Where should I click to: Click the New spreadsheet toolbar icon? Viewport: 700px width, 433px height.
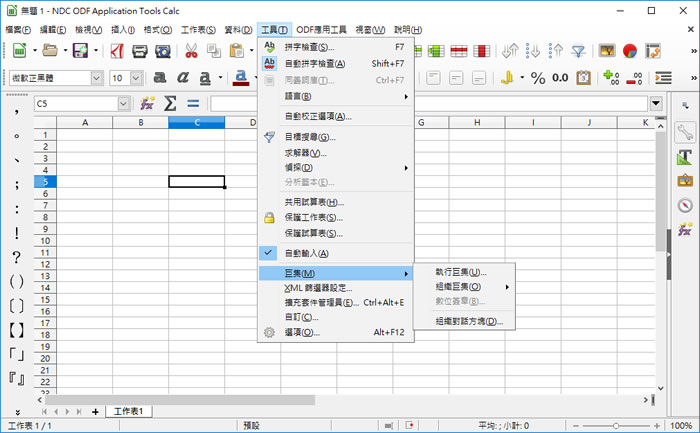pos(19,51)
